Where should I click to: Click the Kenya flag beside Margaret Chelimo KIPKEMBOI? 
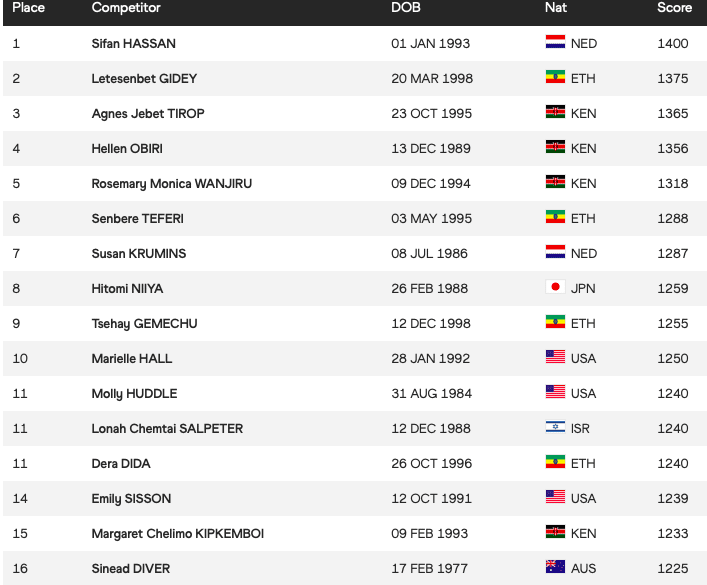(555, 533)
